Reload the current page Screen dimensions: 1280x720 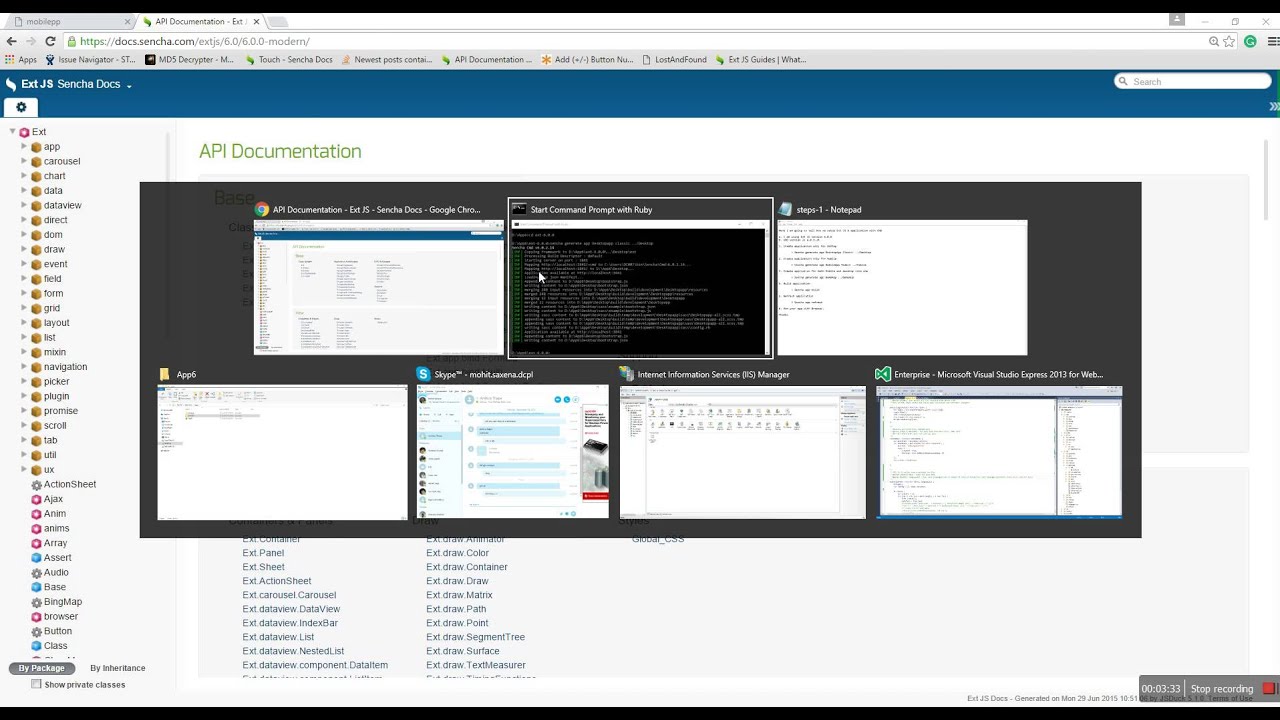50,41
